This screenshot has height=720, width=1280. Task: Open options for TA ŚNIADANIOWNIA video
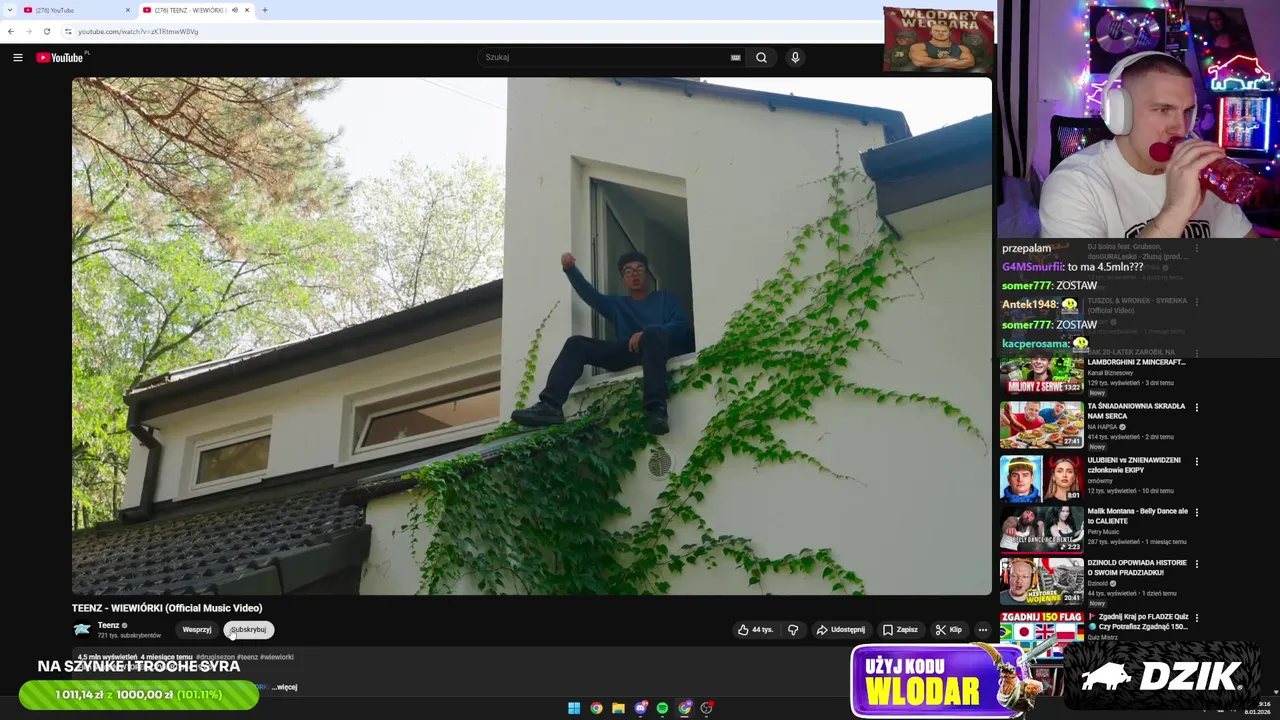click(1197, 407)
